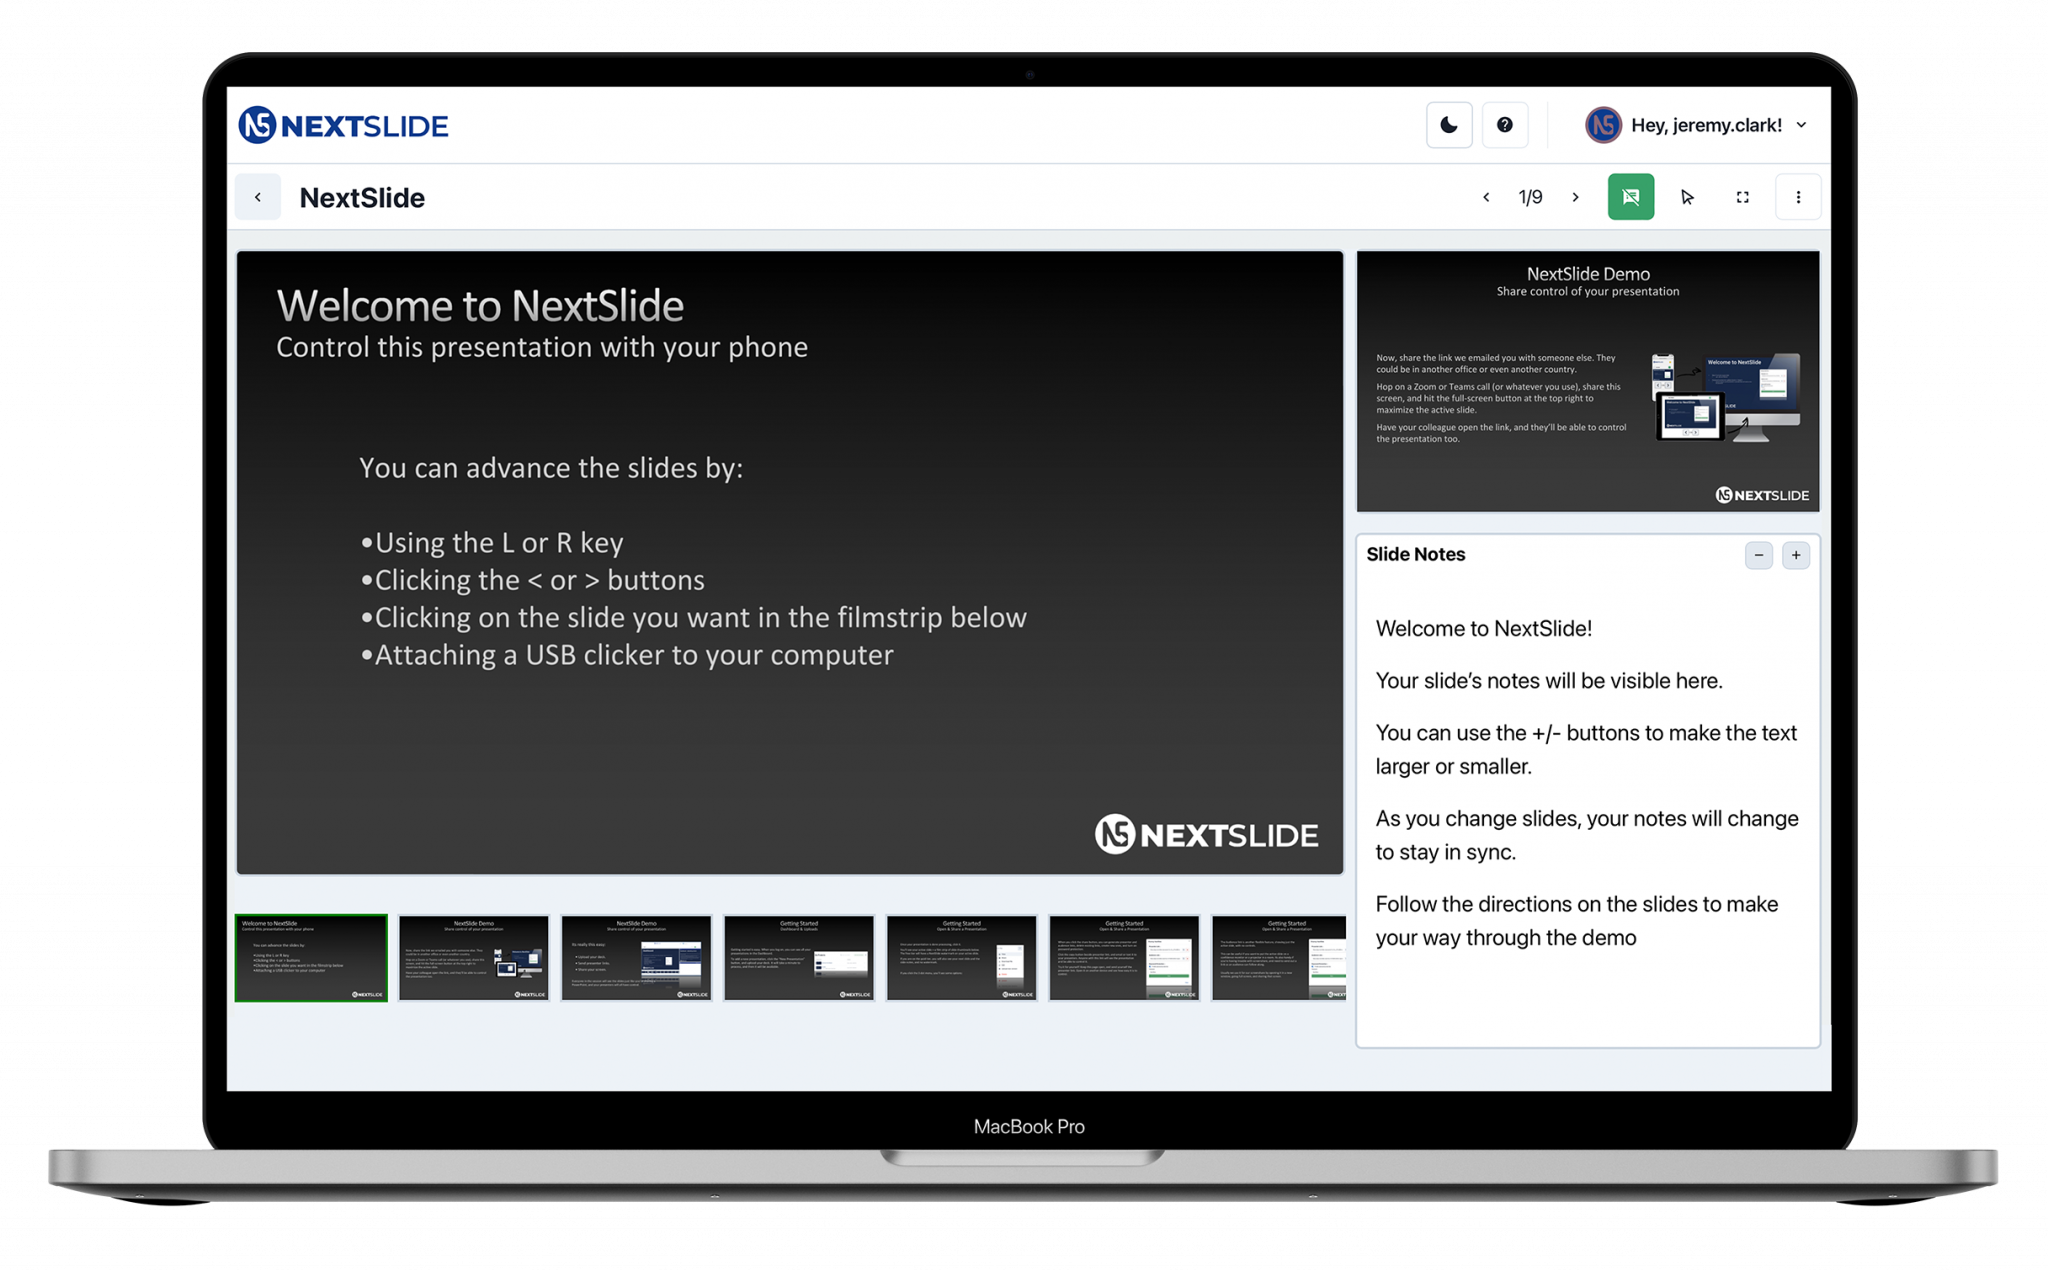This screenshot has width=2048, height=1271.
Task: Open the NextSlide presentation title menu
Action: click(x=362, y=197)
